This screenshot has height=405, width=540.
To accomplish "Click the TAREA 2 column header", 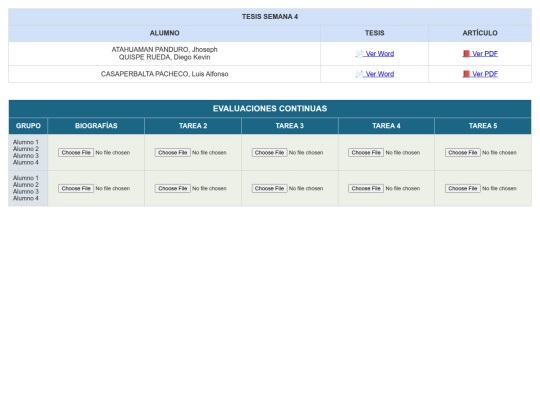I will click(193, 126).
